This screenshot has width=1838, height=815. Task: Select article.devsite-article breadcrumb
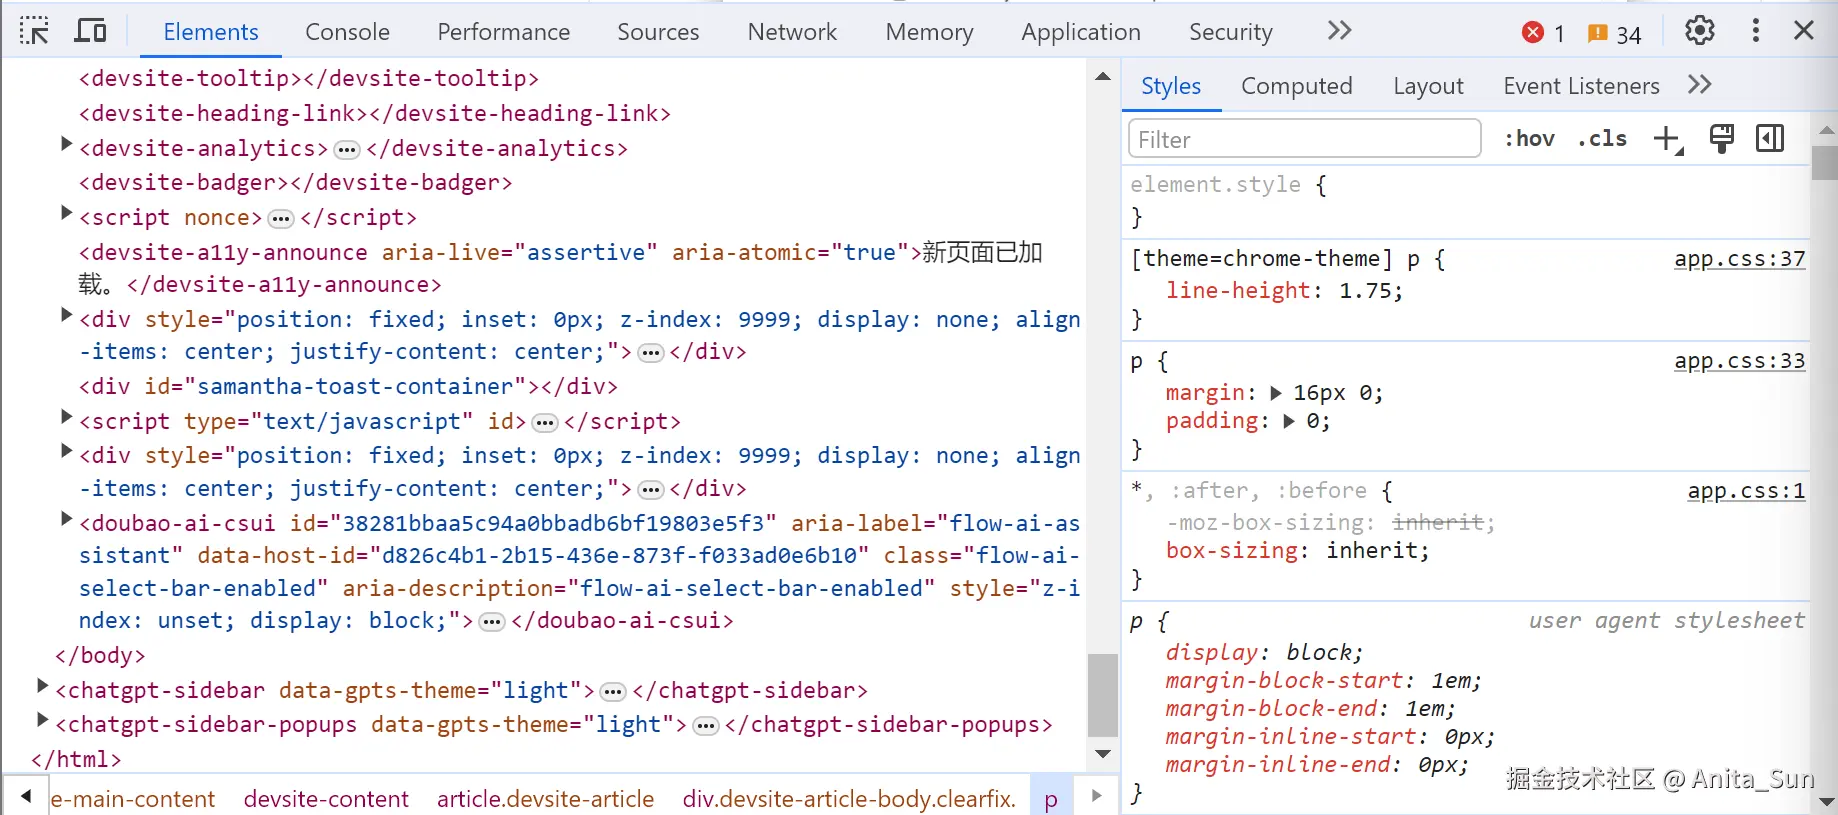point(545,799)
